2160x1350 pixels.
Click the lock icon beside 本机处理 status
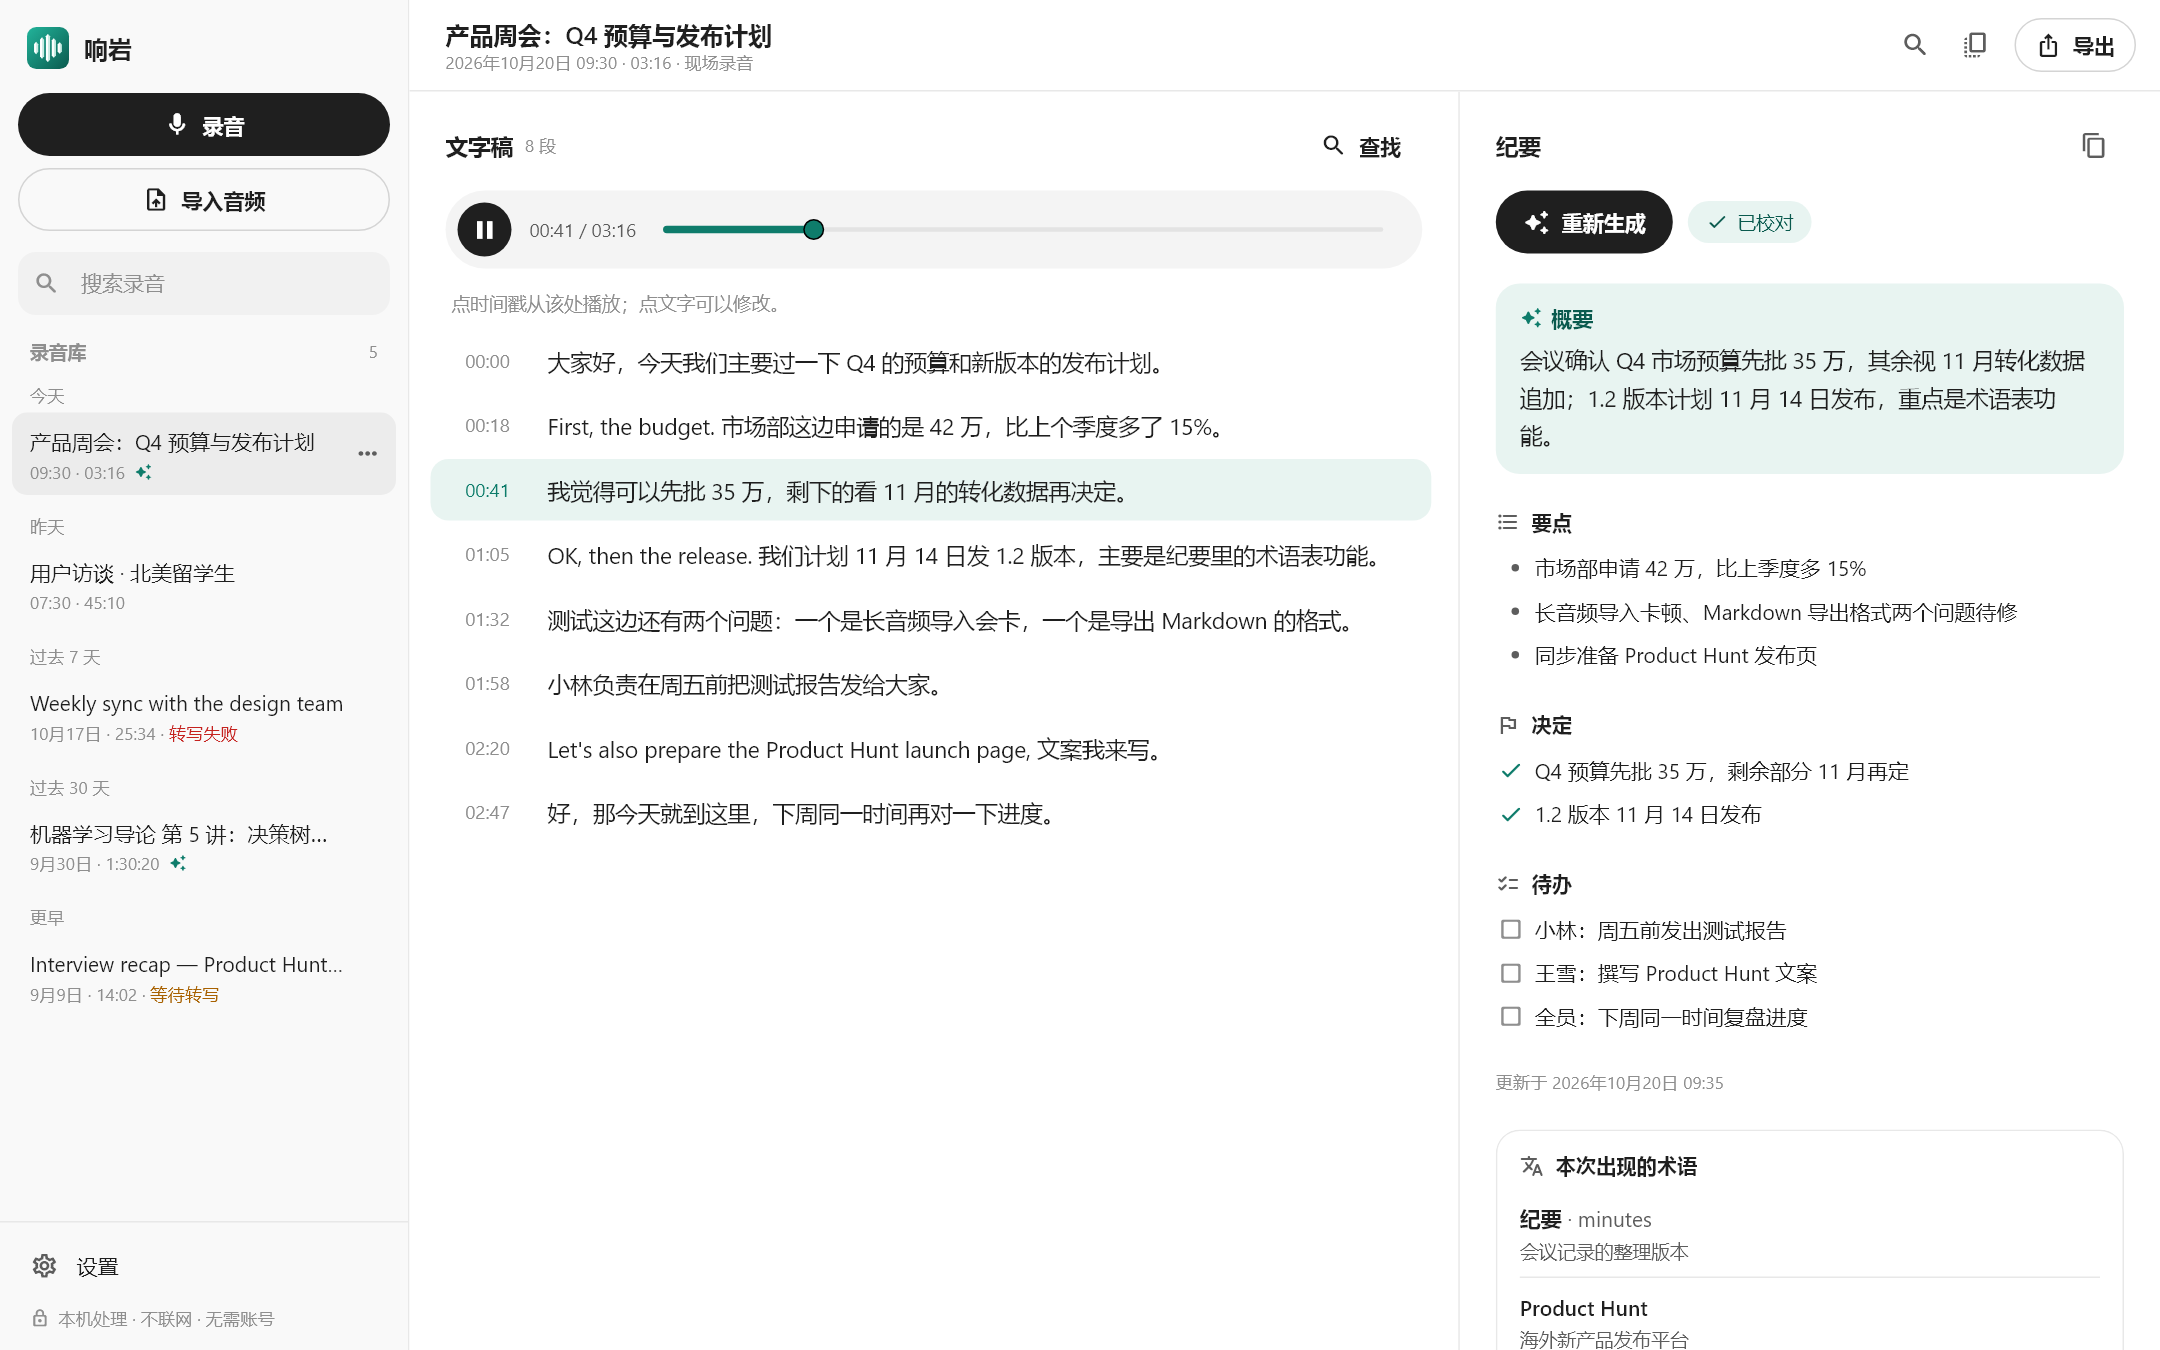pyautogui.click(x=40, y=1318)
